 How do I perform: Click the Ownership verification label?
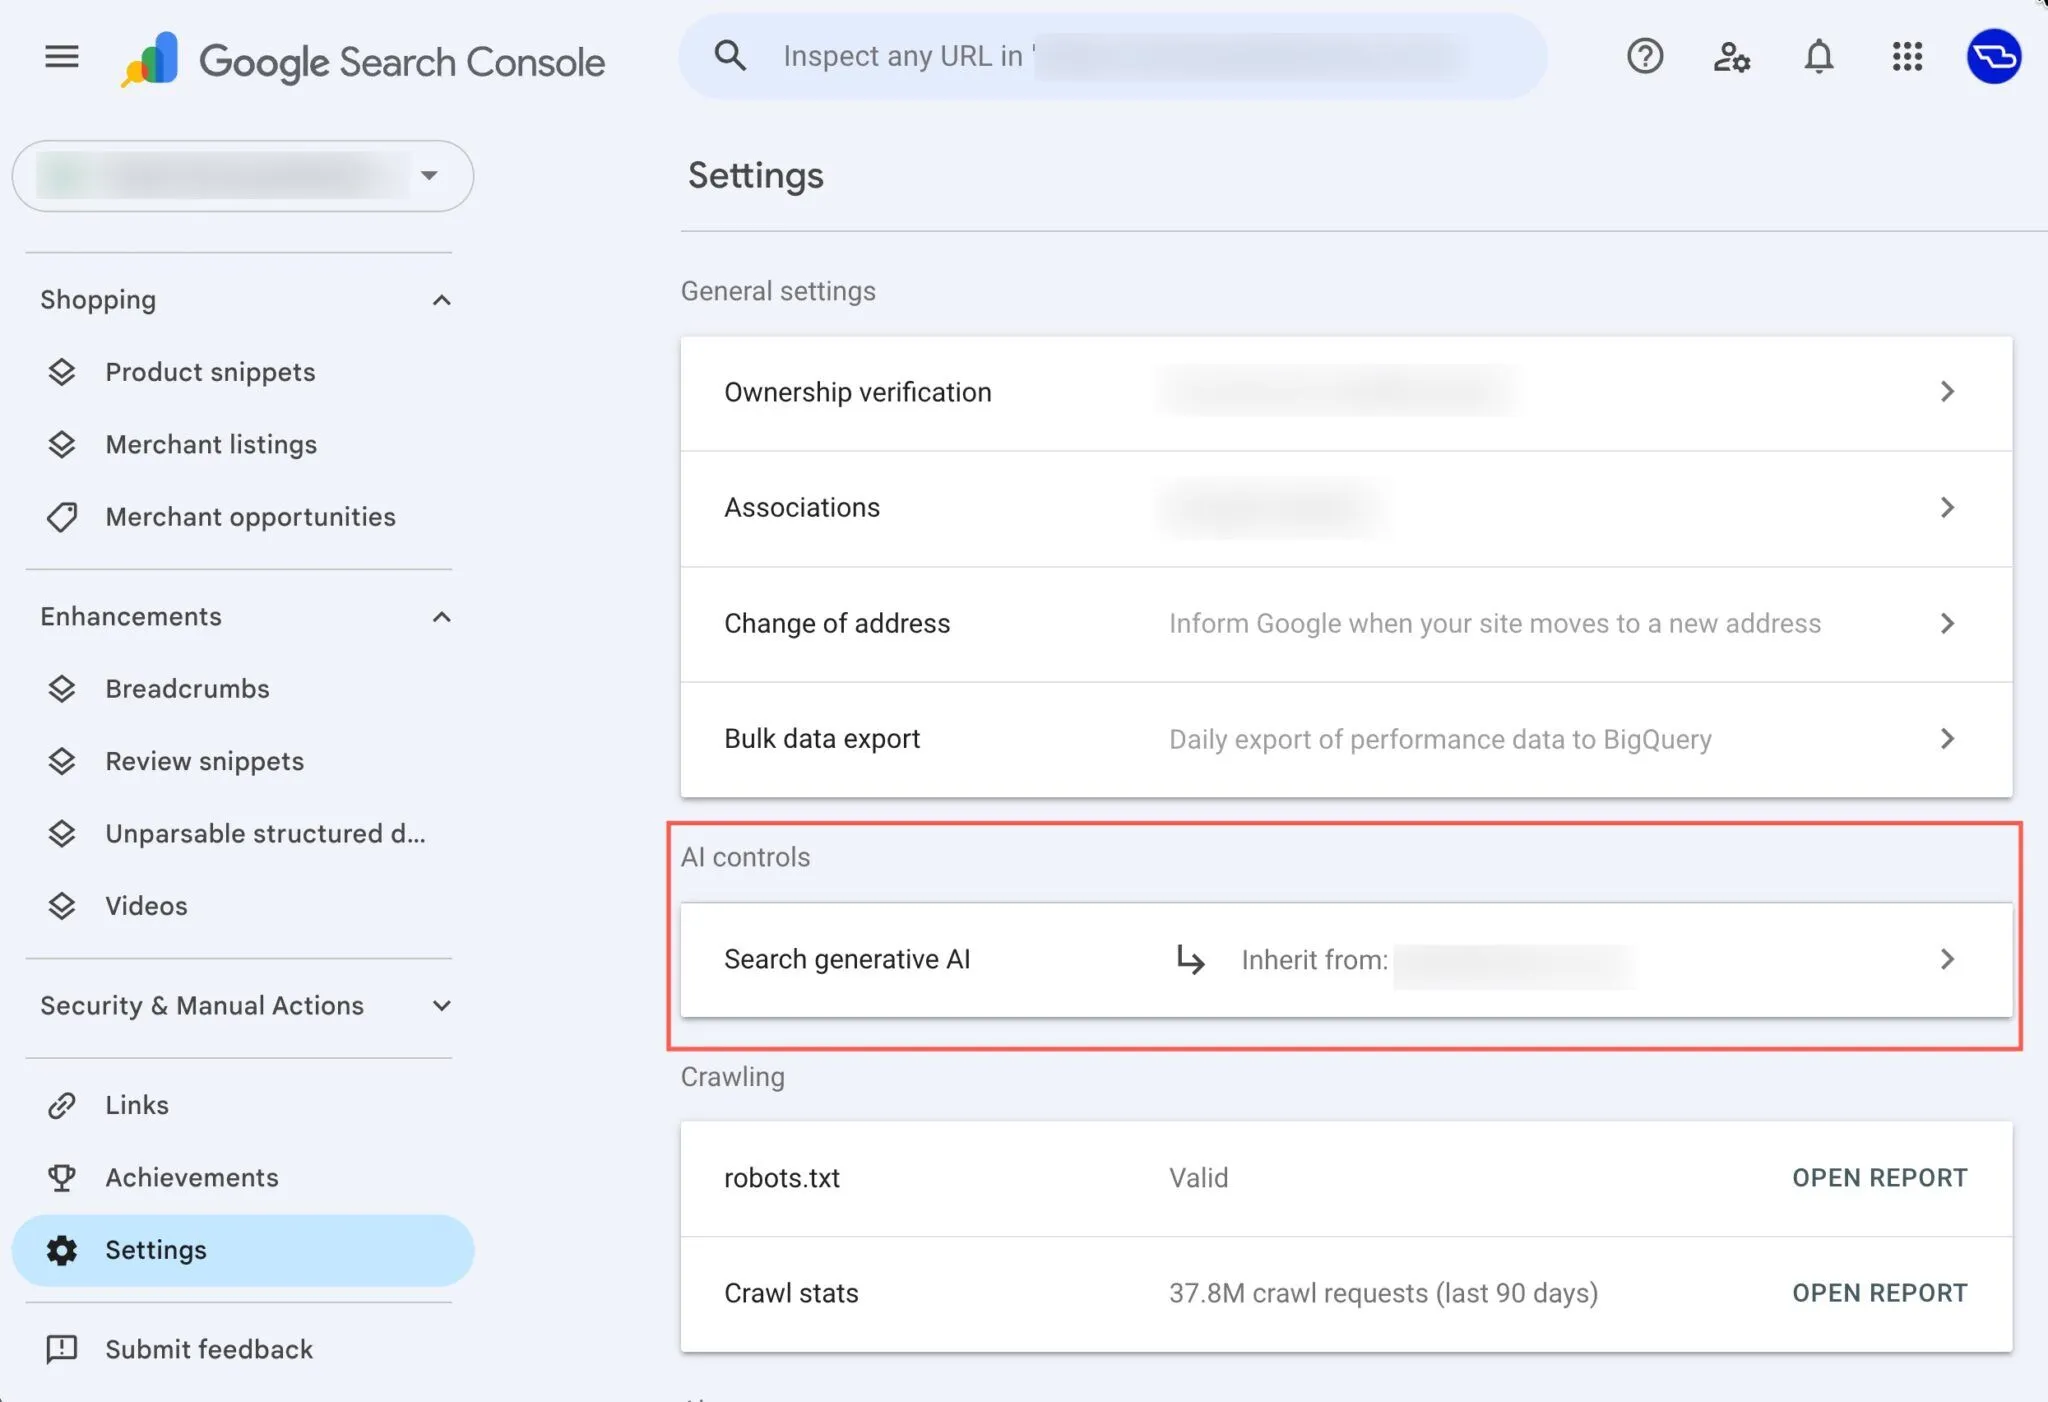(x=858, y=392)
